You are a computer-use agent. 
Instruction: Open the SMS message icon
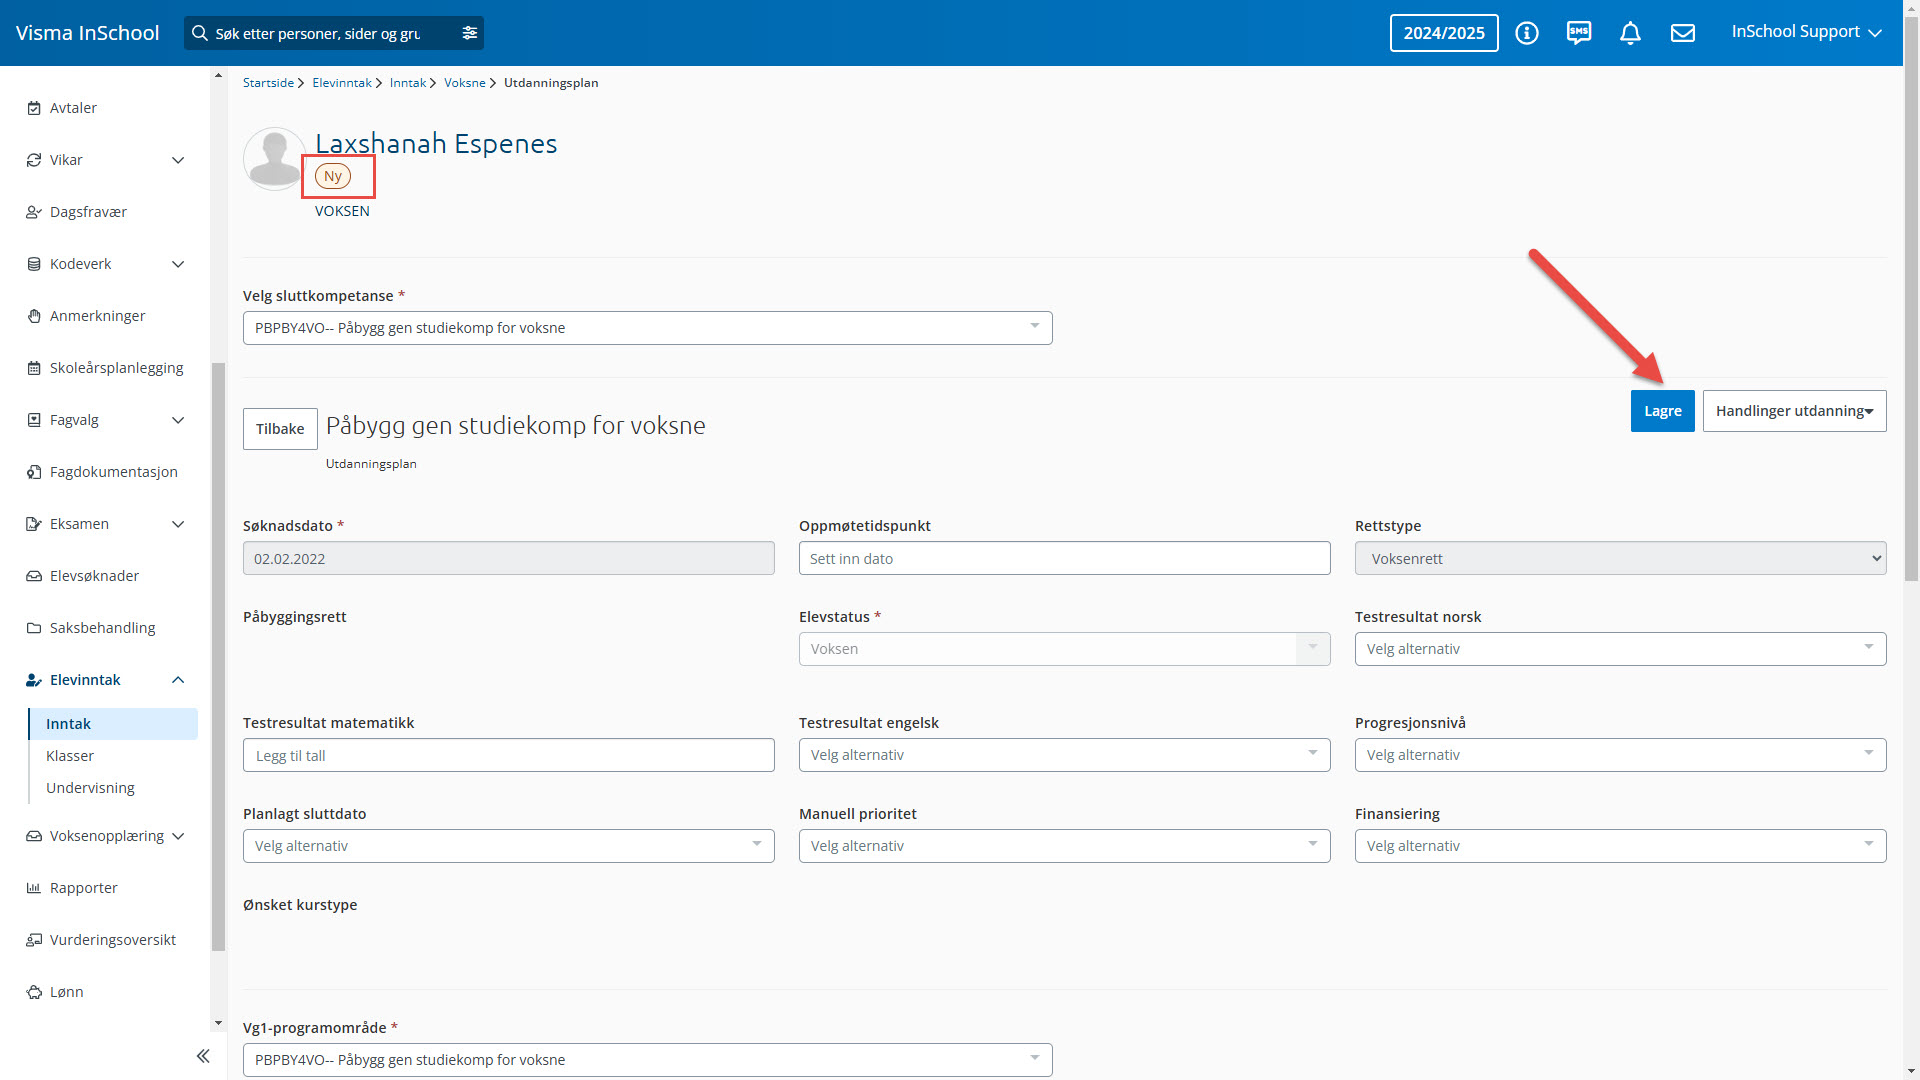click(1579, 33)
